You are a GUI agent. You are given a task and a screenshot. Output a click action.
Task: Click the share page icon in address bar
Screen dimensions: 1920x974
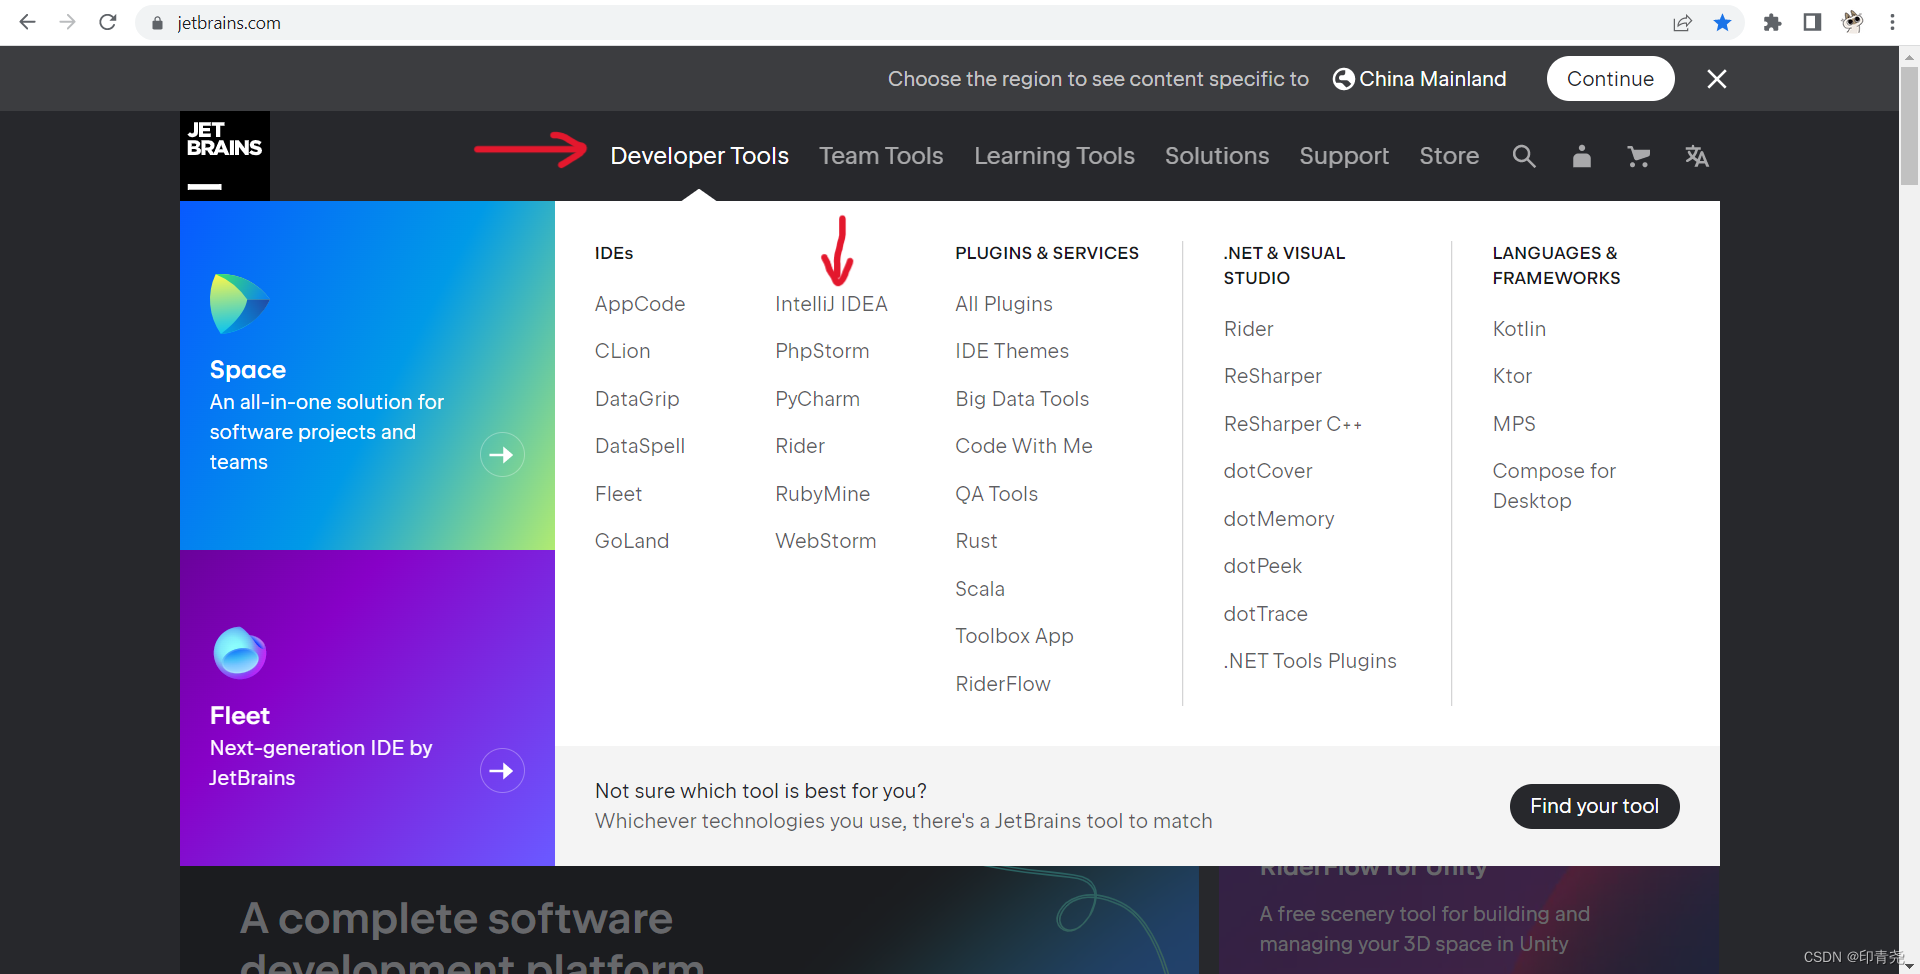click(1682, 23)
